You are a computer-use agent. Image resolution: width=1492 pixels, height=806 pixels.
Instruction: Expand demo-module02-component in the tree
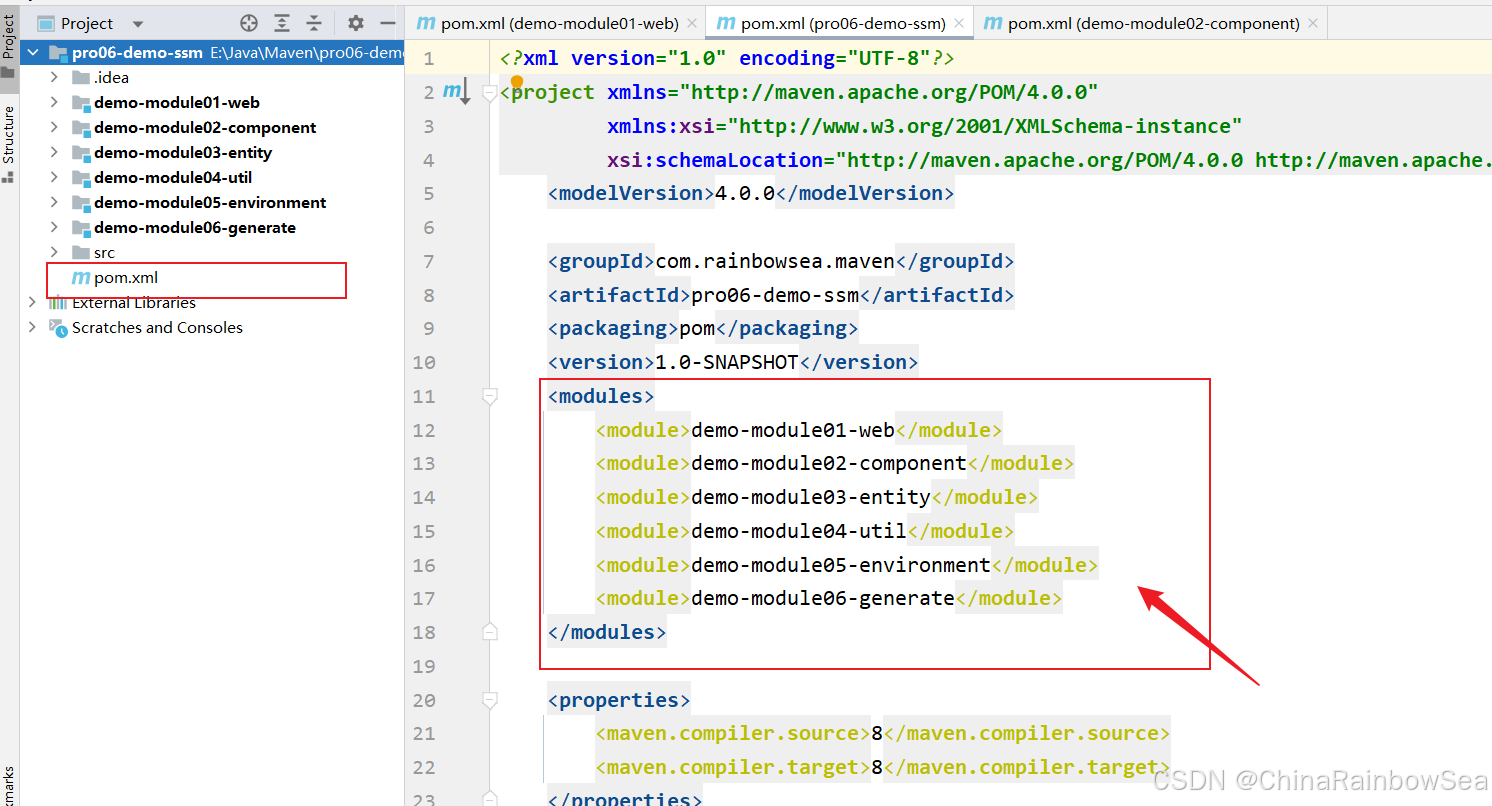(x=56, y=127)
